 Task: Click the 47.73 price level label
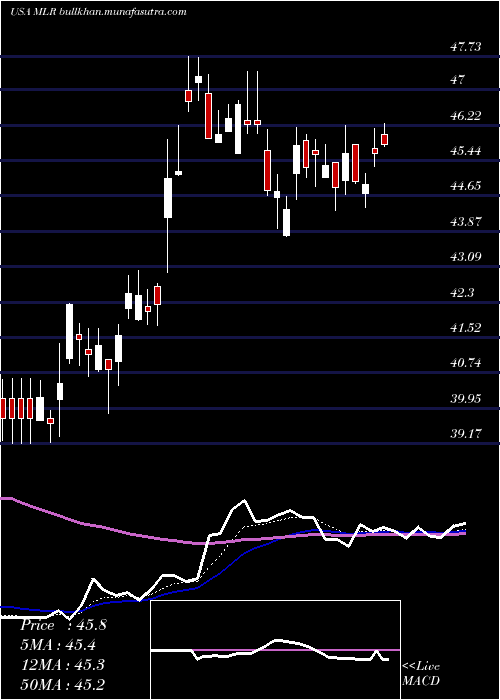[466, 46]
